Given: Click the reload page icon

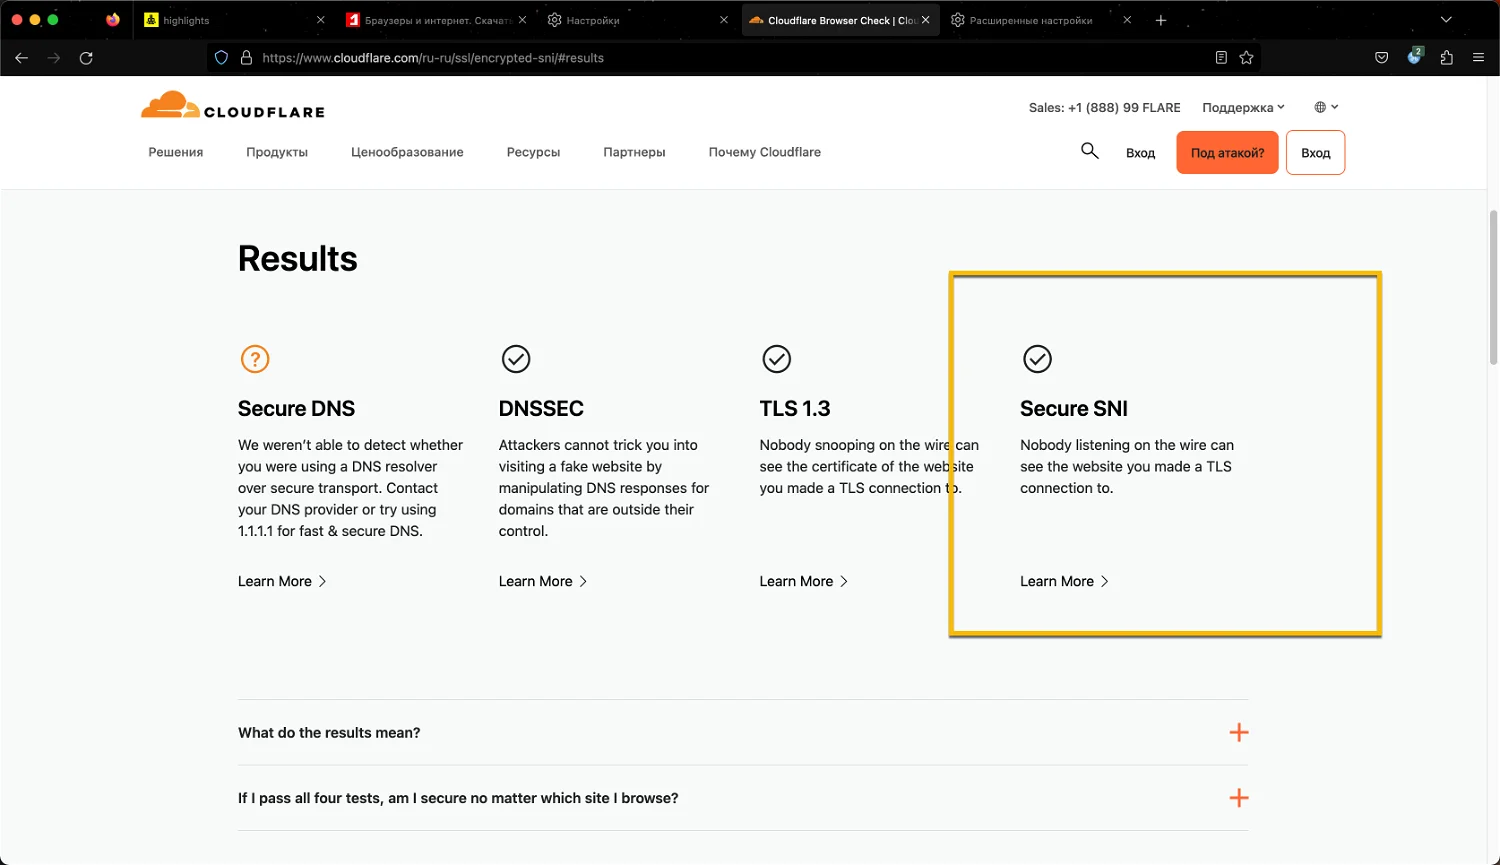Looking at the screenshot, I should (86, 58).
